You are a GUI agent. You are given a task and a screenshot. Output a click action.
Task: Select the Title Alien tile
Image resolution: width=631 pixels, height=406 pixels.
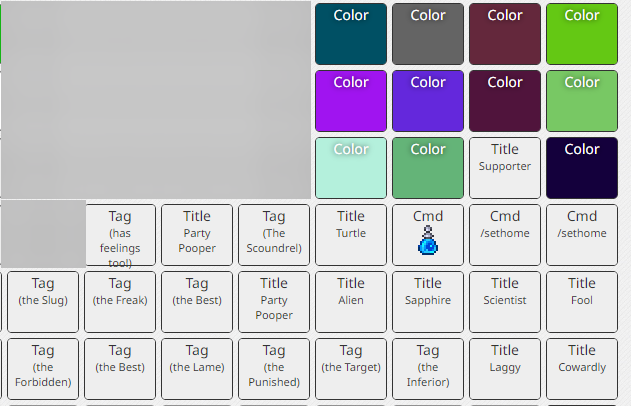(x=351, y=302)
